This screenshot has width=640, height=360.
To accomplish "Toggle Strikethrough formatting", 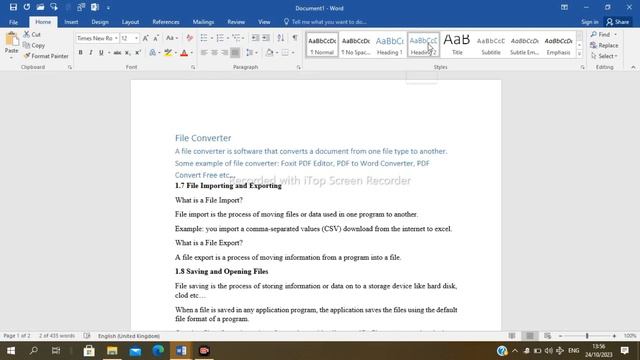I will click(x=117, y=53).
